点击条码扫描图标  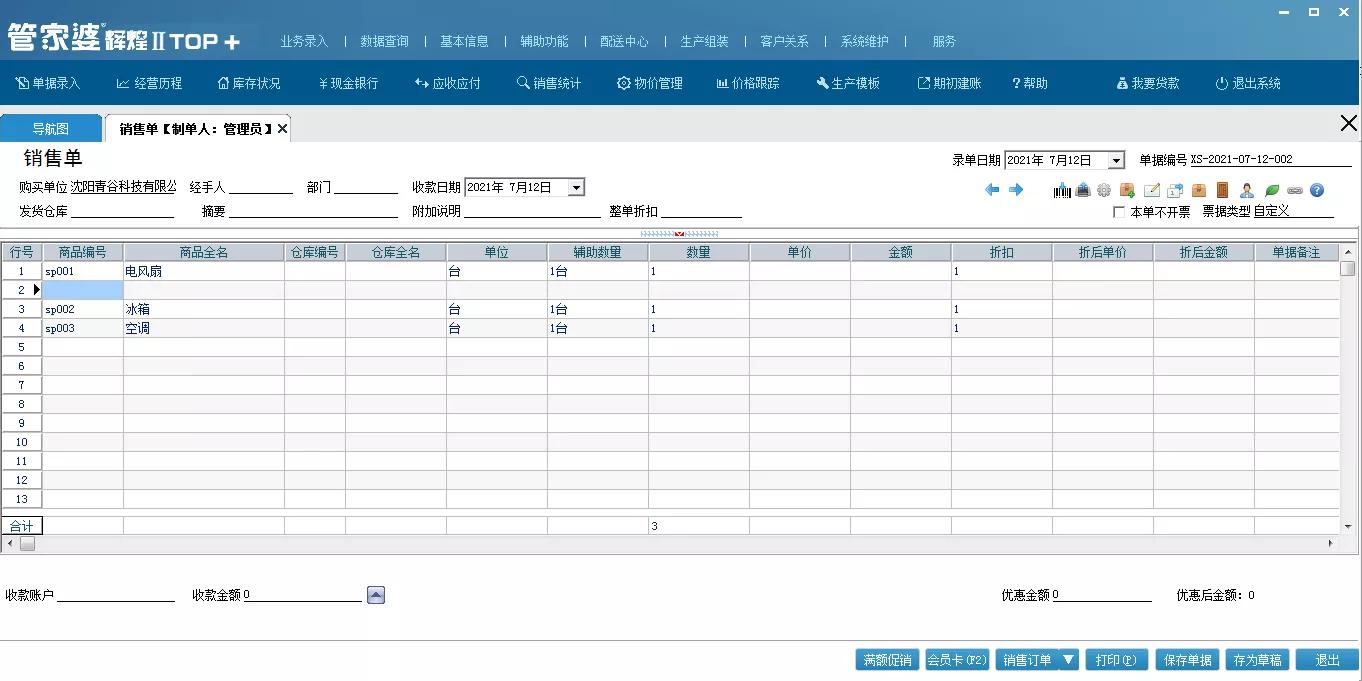tap(1062, 190)
